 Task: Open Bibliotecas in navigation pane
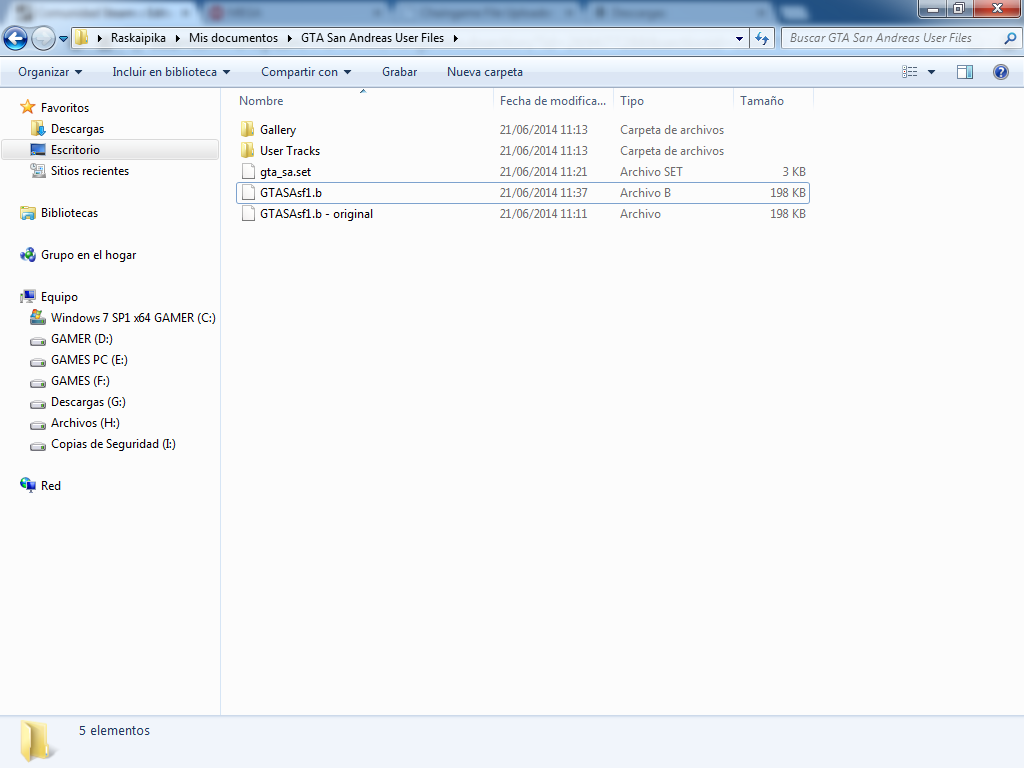pyautogui.click(x=69, y=213)
